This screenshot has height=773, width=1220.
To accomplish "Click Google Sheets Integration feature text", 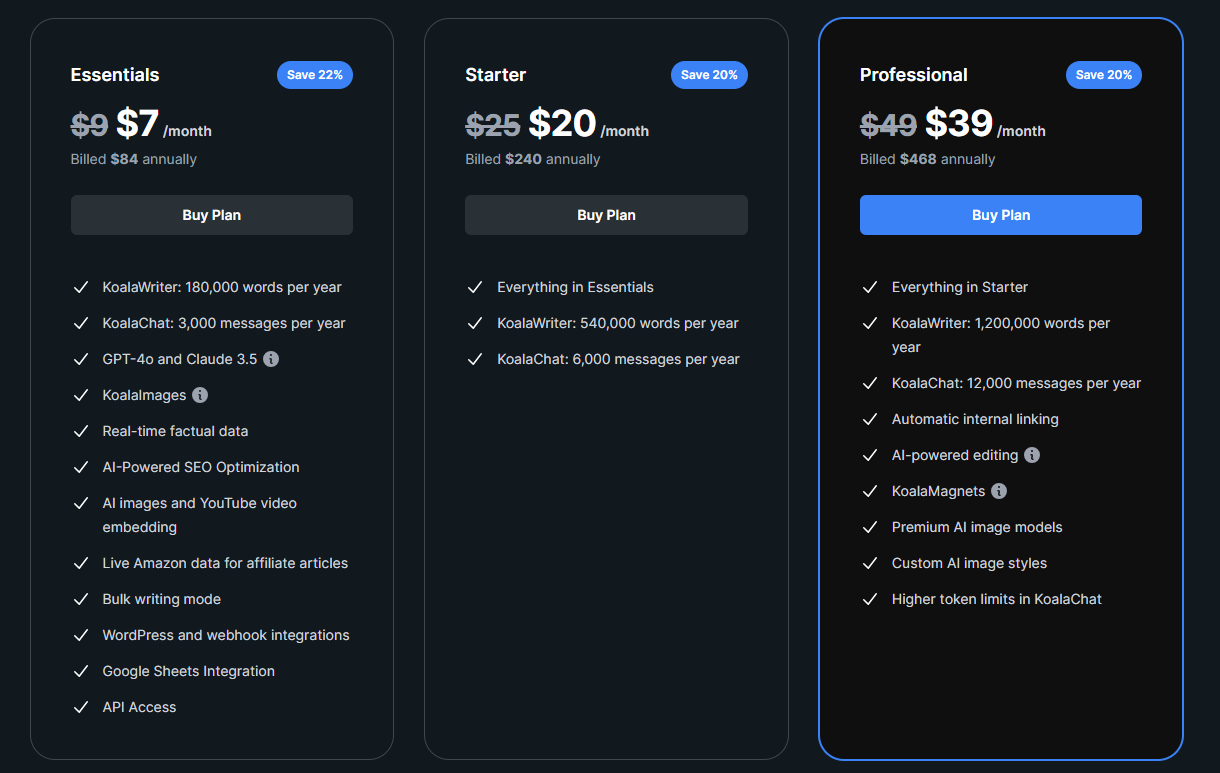I will pyautogui.click(x=189, y=671).
